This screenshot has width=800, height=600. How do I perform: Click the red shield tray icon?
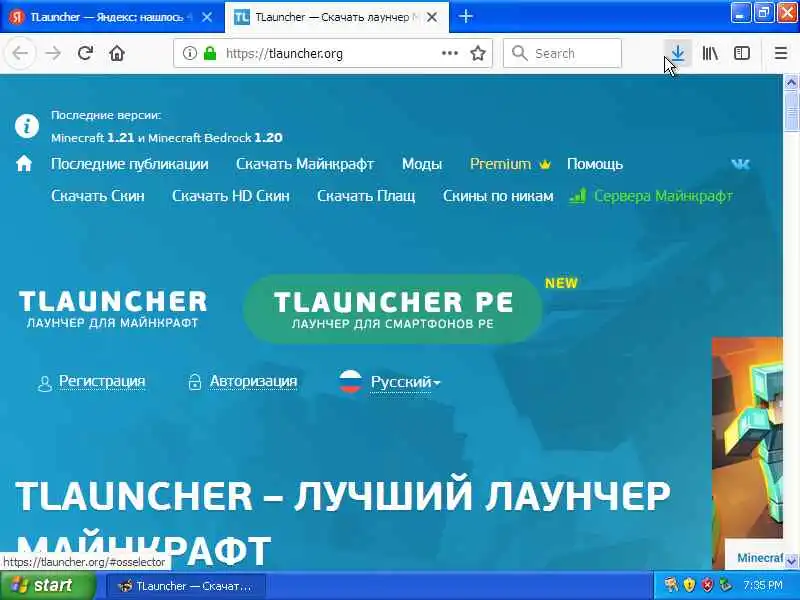coord(707,585)
